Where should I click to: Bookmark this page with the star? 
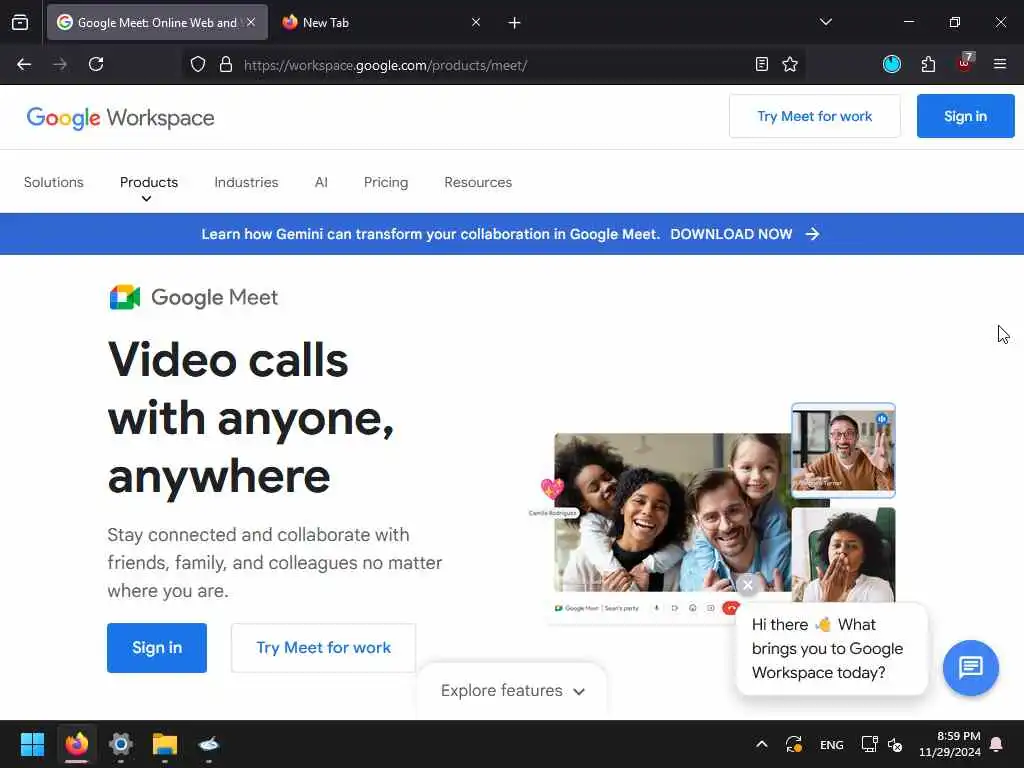tap(790, 64)
